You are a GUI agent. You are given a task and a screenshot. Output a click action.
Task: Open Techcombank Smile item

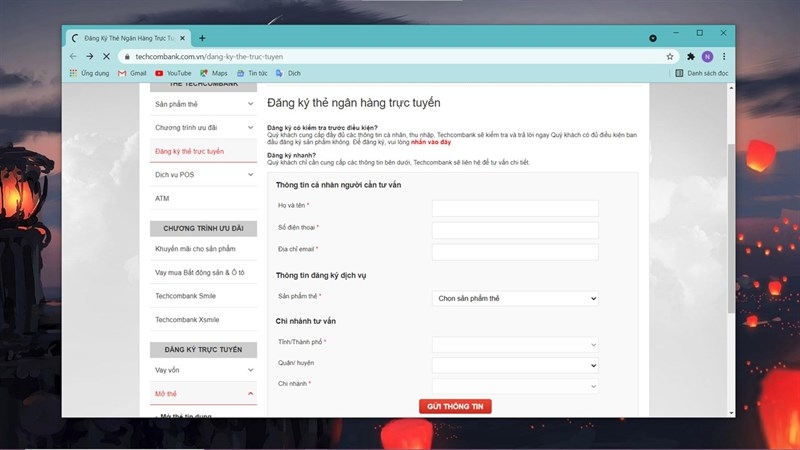coord(204,296)
